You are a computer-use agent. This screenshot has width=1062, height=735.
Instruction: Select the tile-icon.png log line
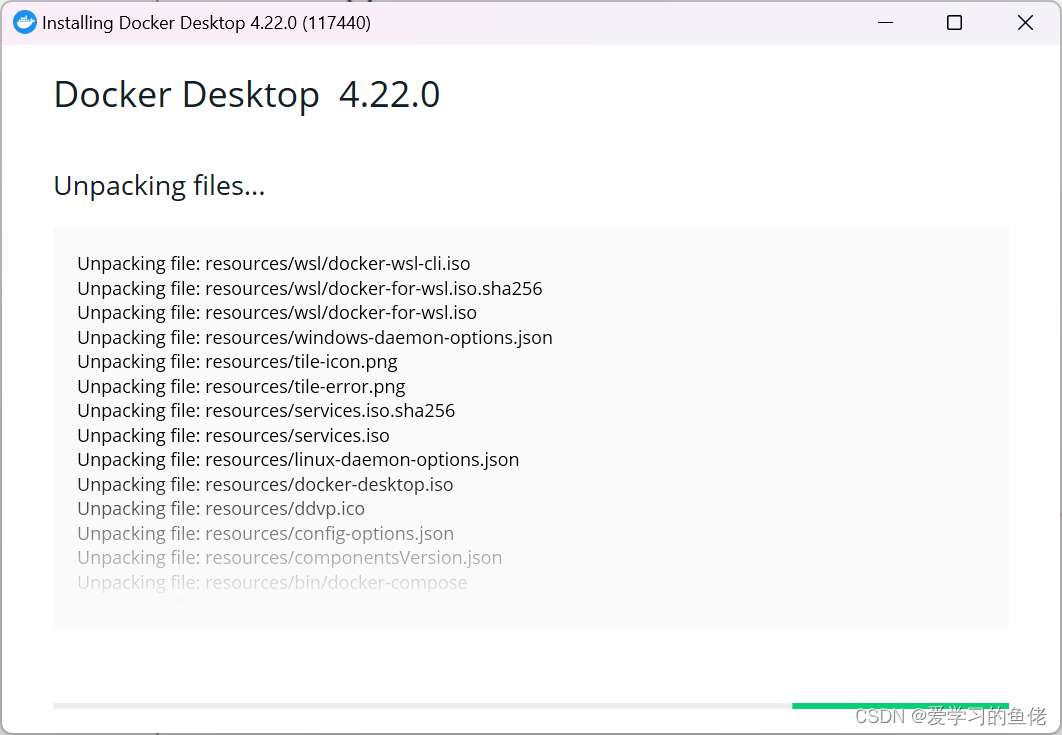click(237, 362)
